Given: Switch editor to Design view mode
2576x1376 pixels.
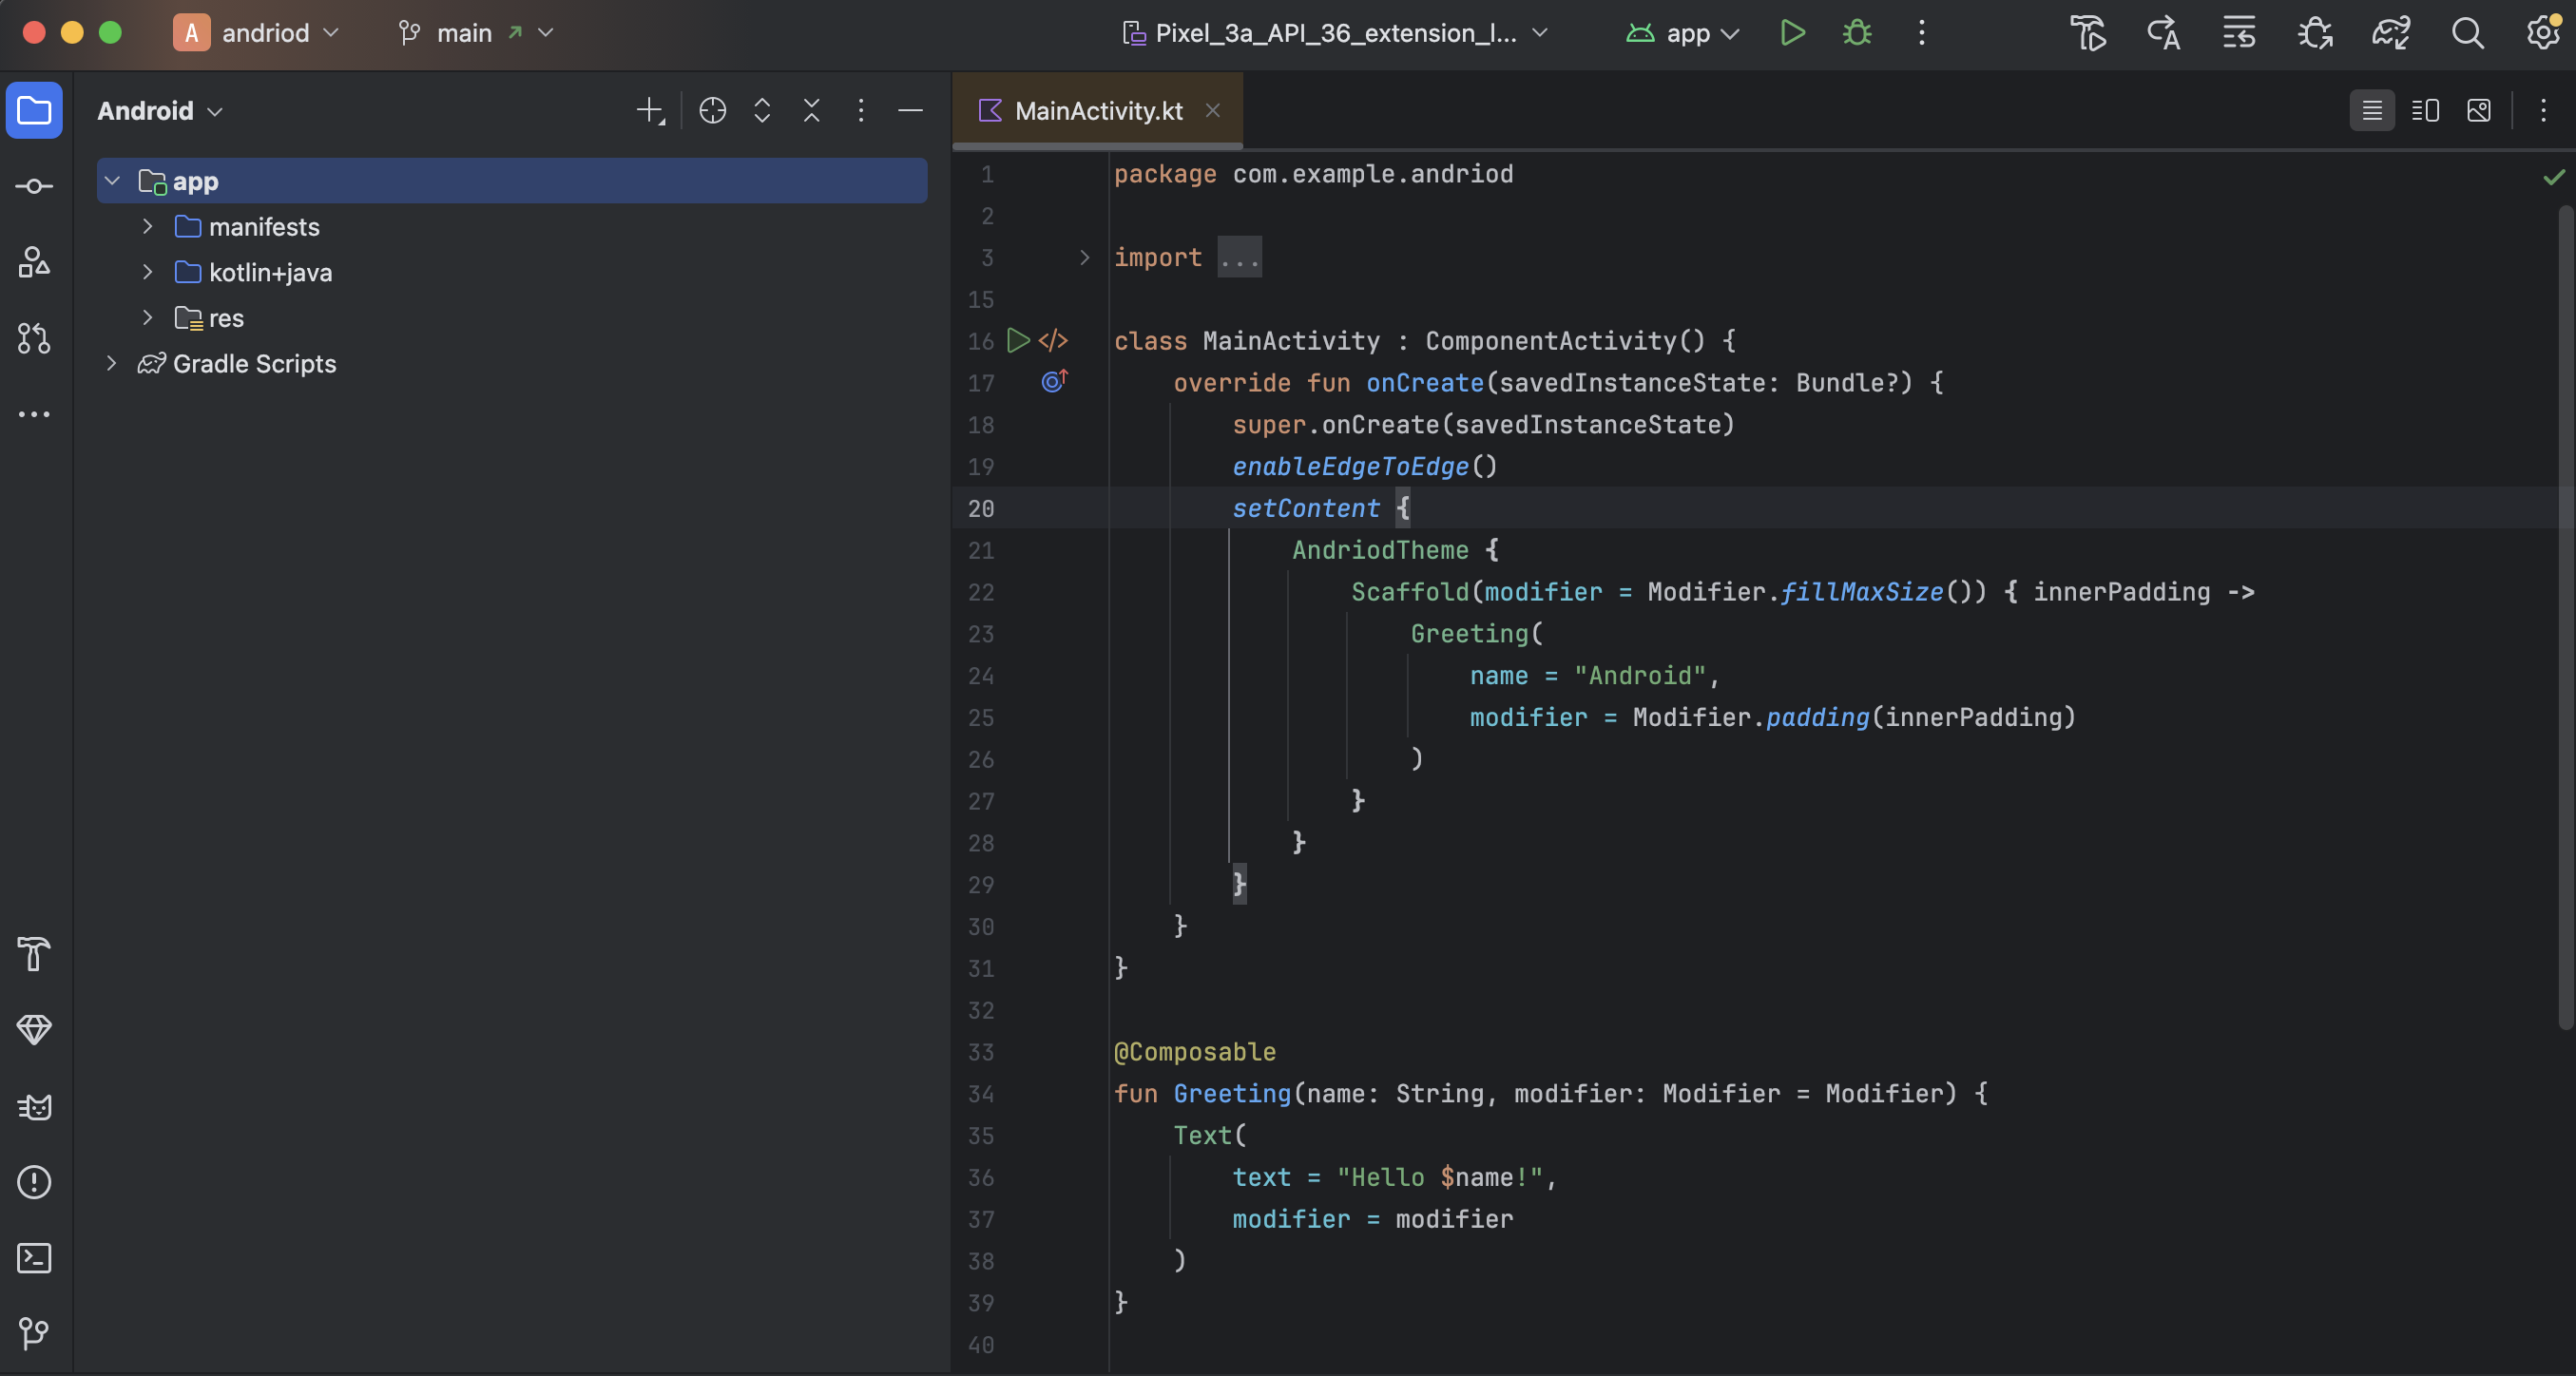Looking at the screenshot, I should click(x=2479, y=110).
